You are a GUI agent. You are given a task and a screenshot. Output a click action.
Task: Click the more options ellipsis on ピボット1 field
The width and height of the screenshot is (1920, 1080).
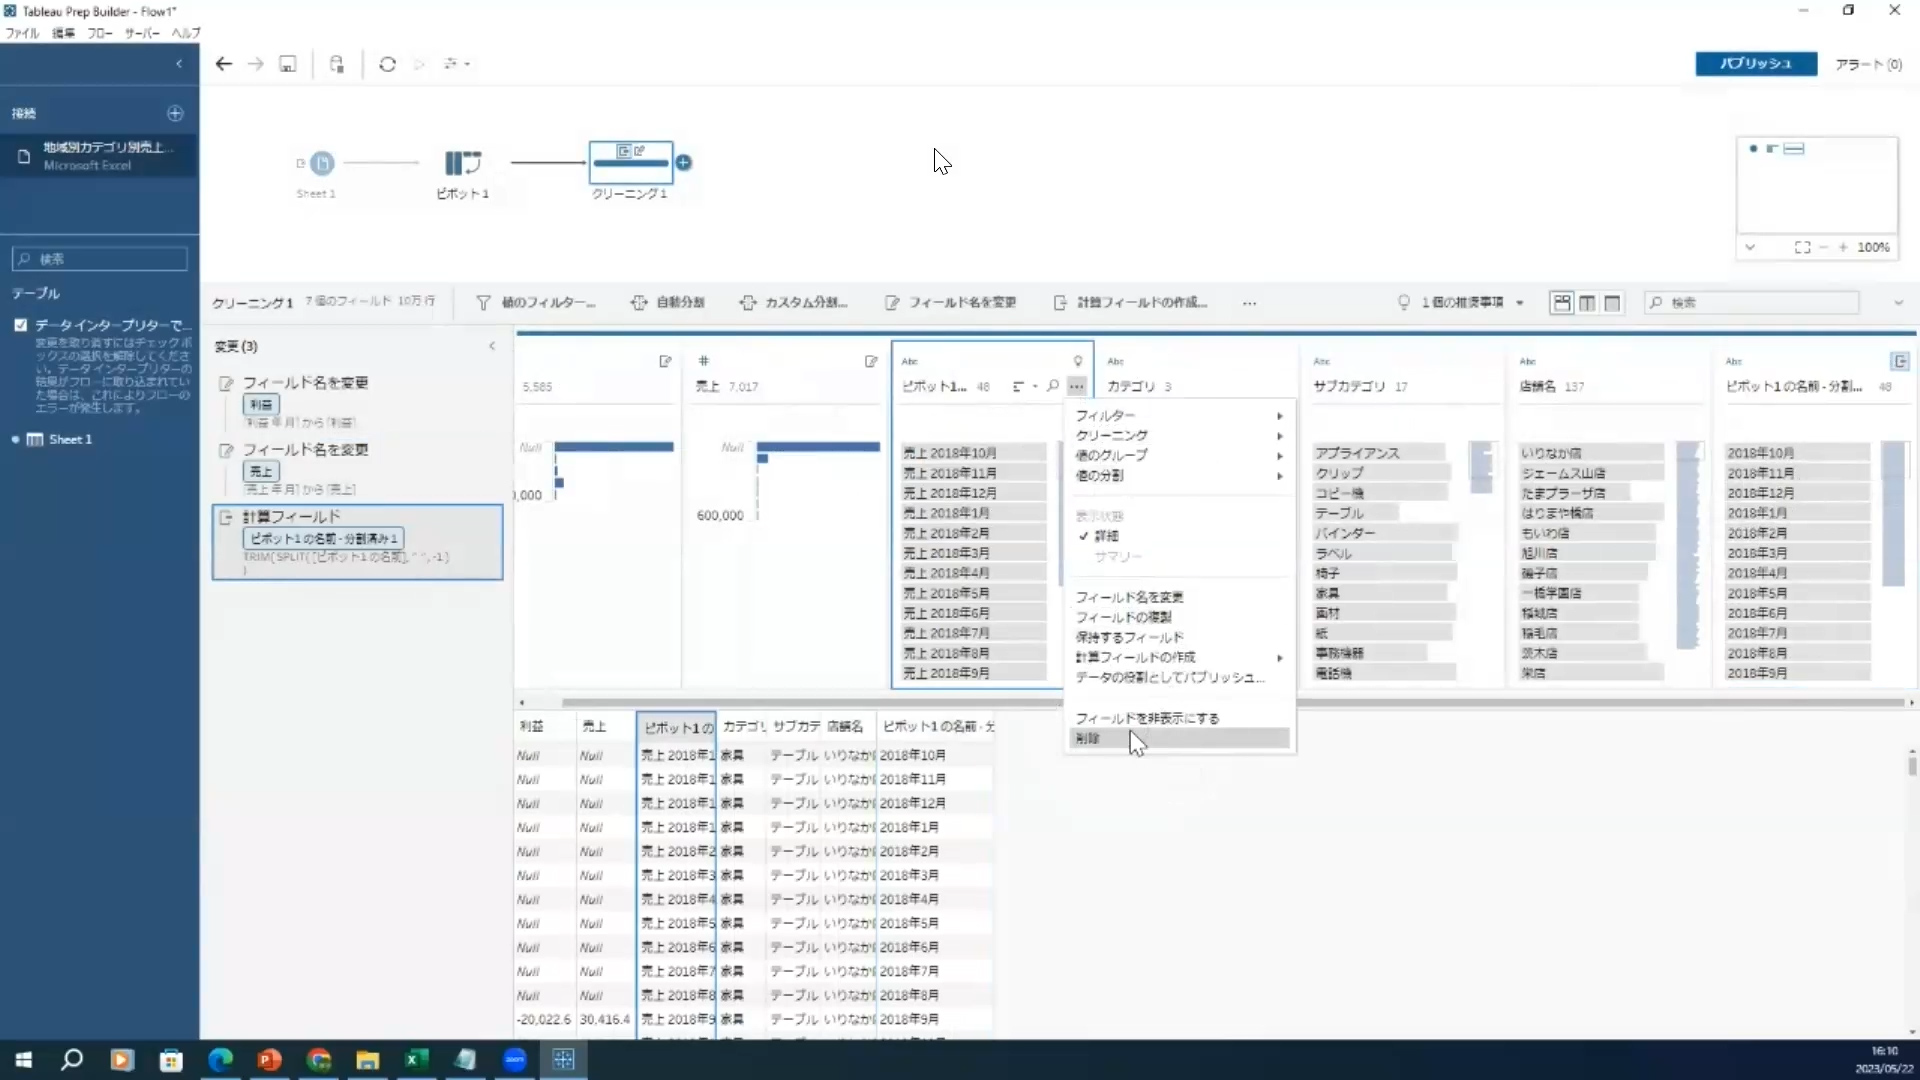click(1076, 386)
